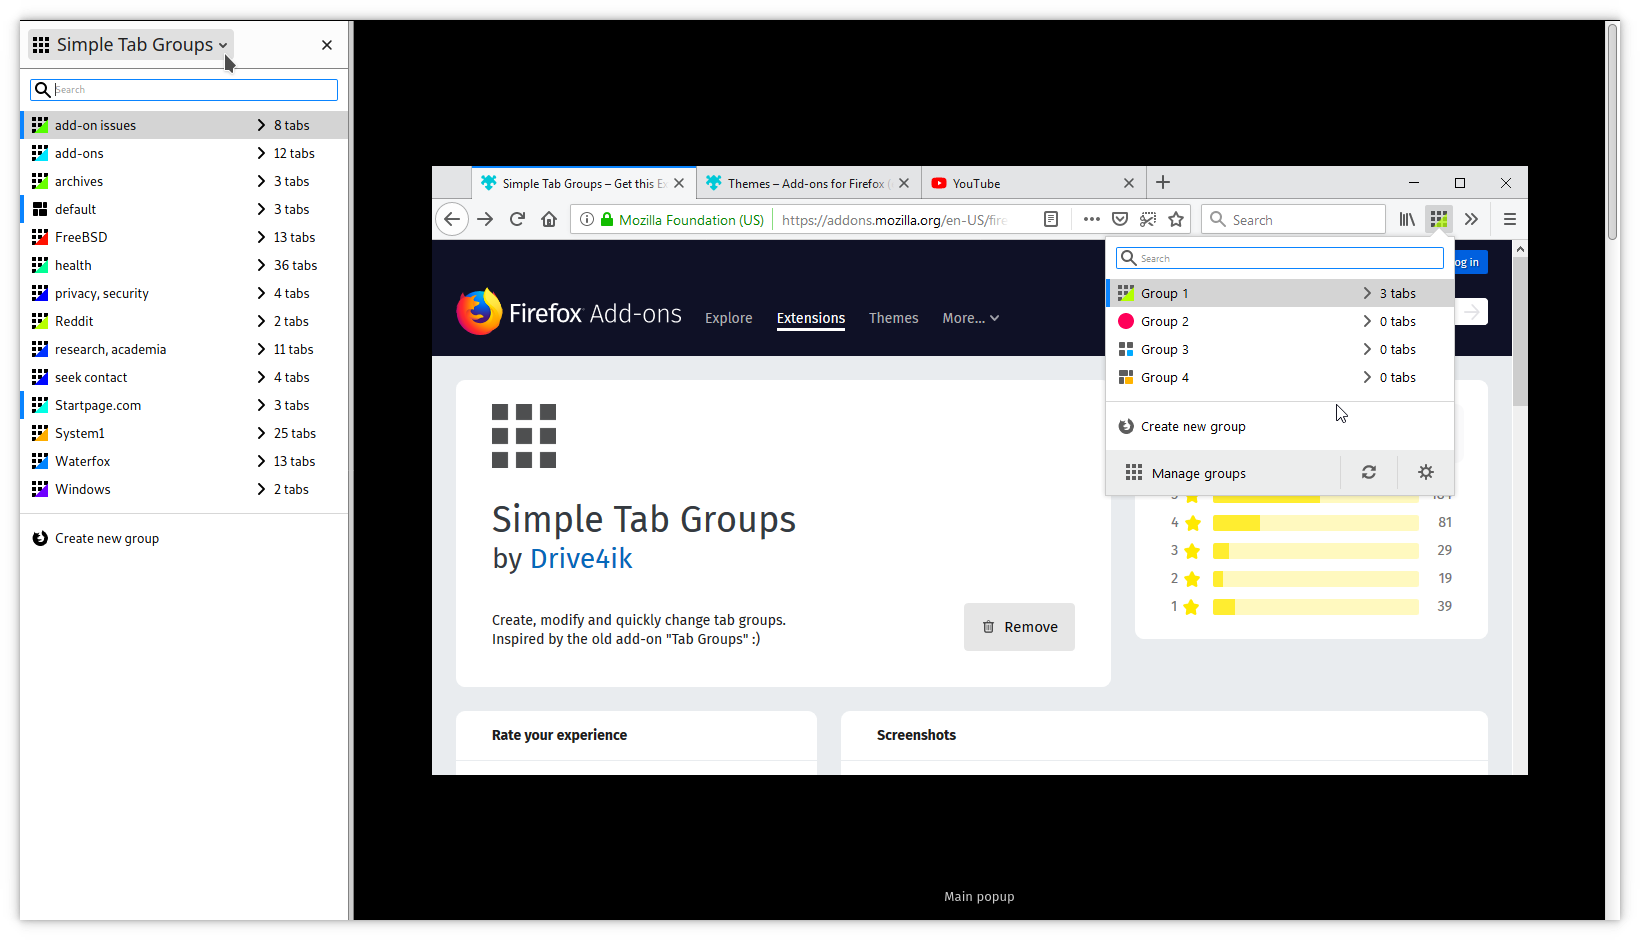
Task: Open the Library toolbar icon
Action: pos(1407,219)
